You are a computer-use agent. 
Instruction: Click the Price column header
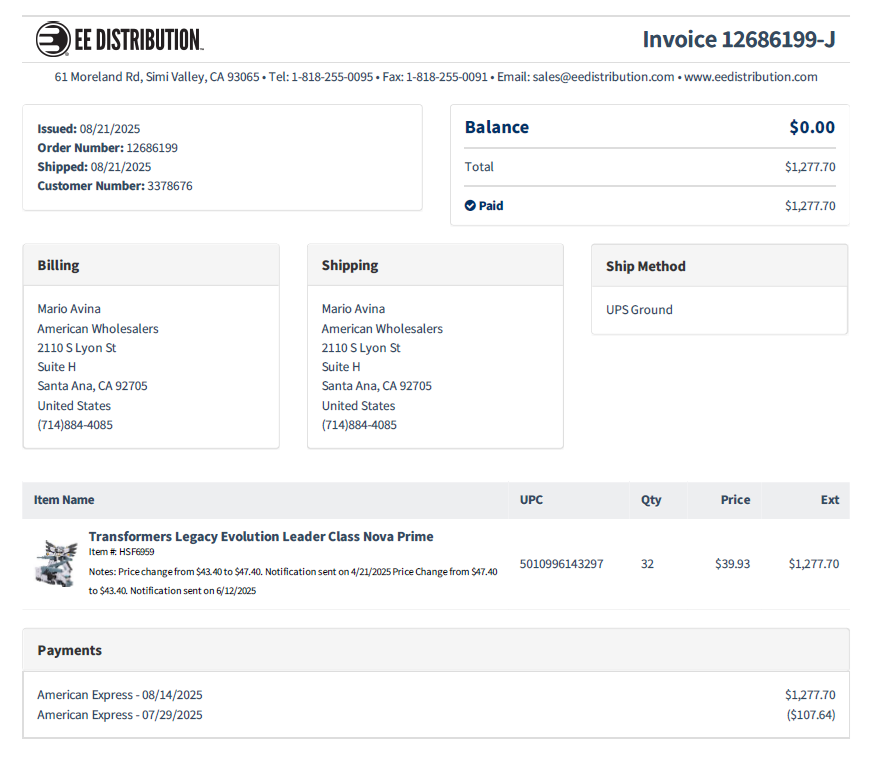tap(735, 500)
